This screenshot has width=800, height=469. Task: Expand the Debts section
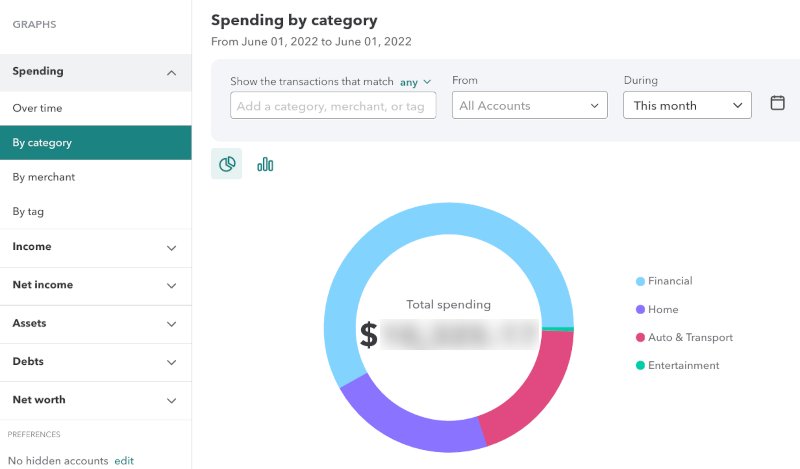coord(171,362)
